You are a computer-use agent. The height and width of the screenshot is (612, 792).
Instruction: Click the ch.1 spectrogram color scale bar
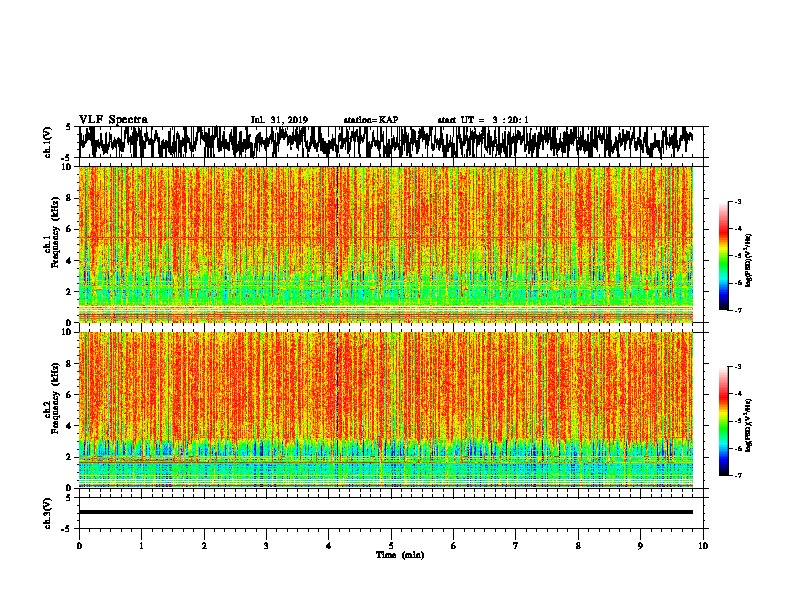(x=723, y=256)
